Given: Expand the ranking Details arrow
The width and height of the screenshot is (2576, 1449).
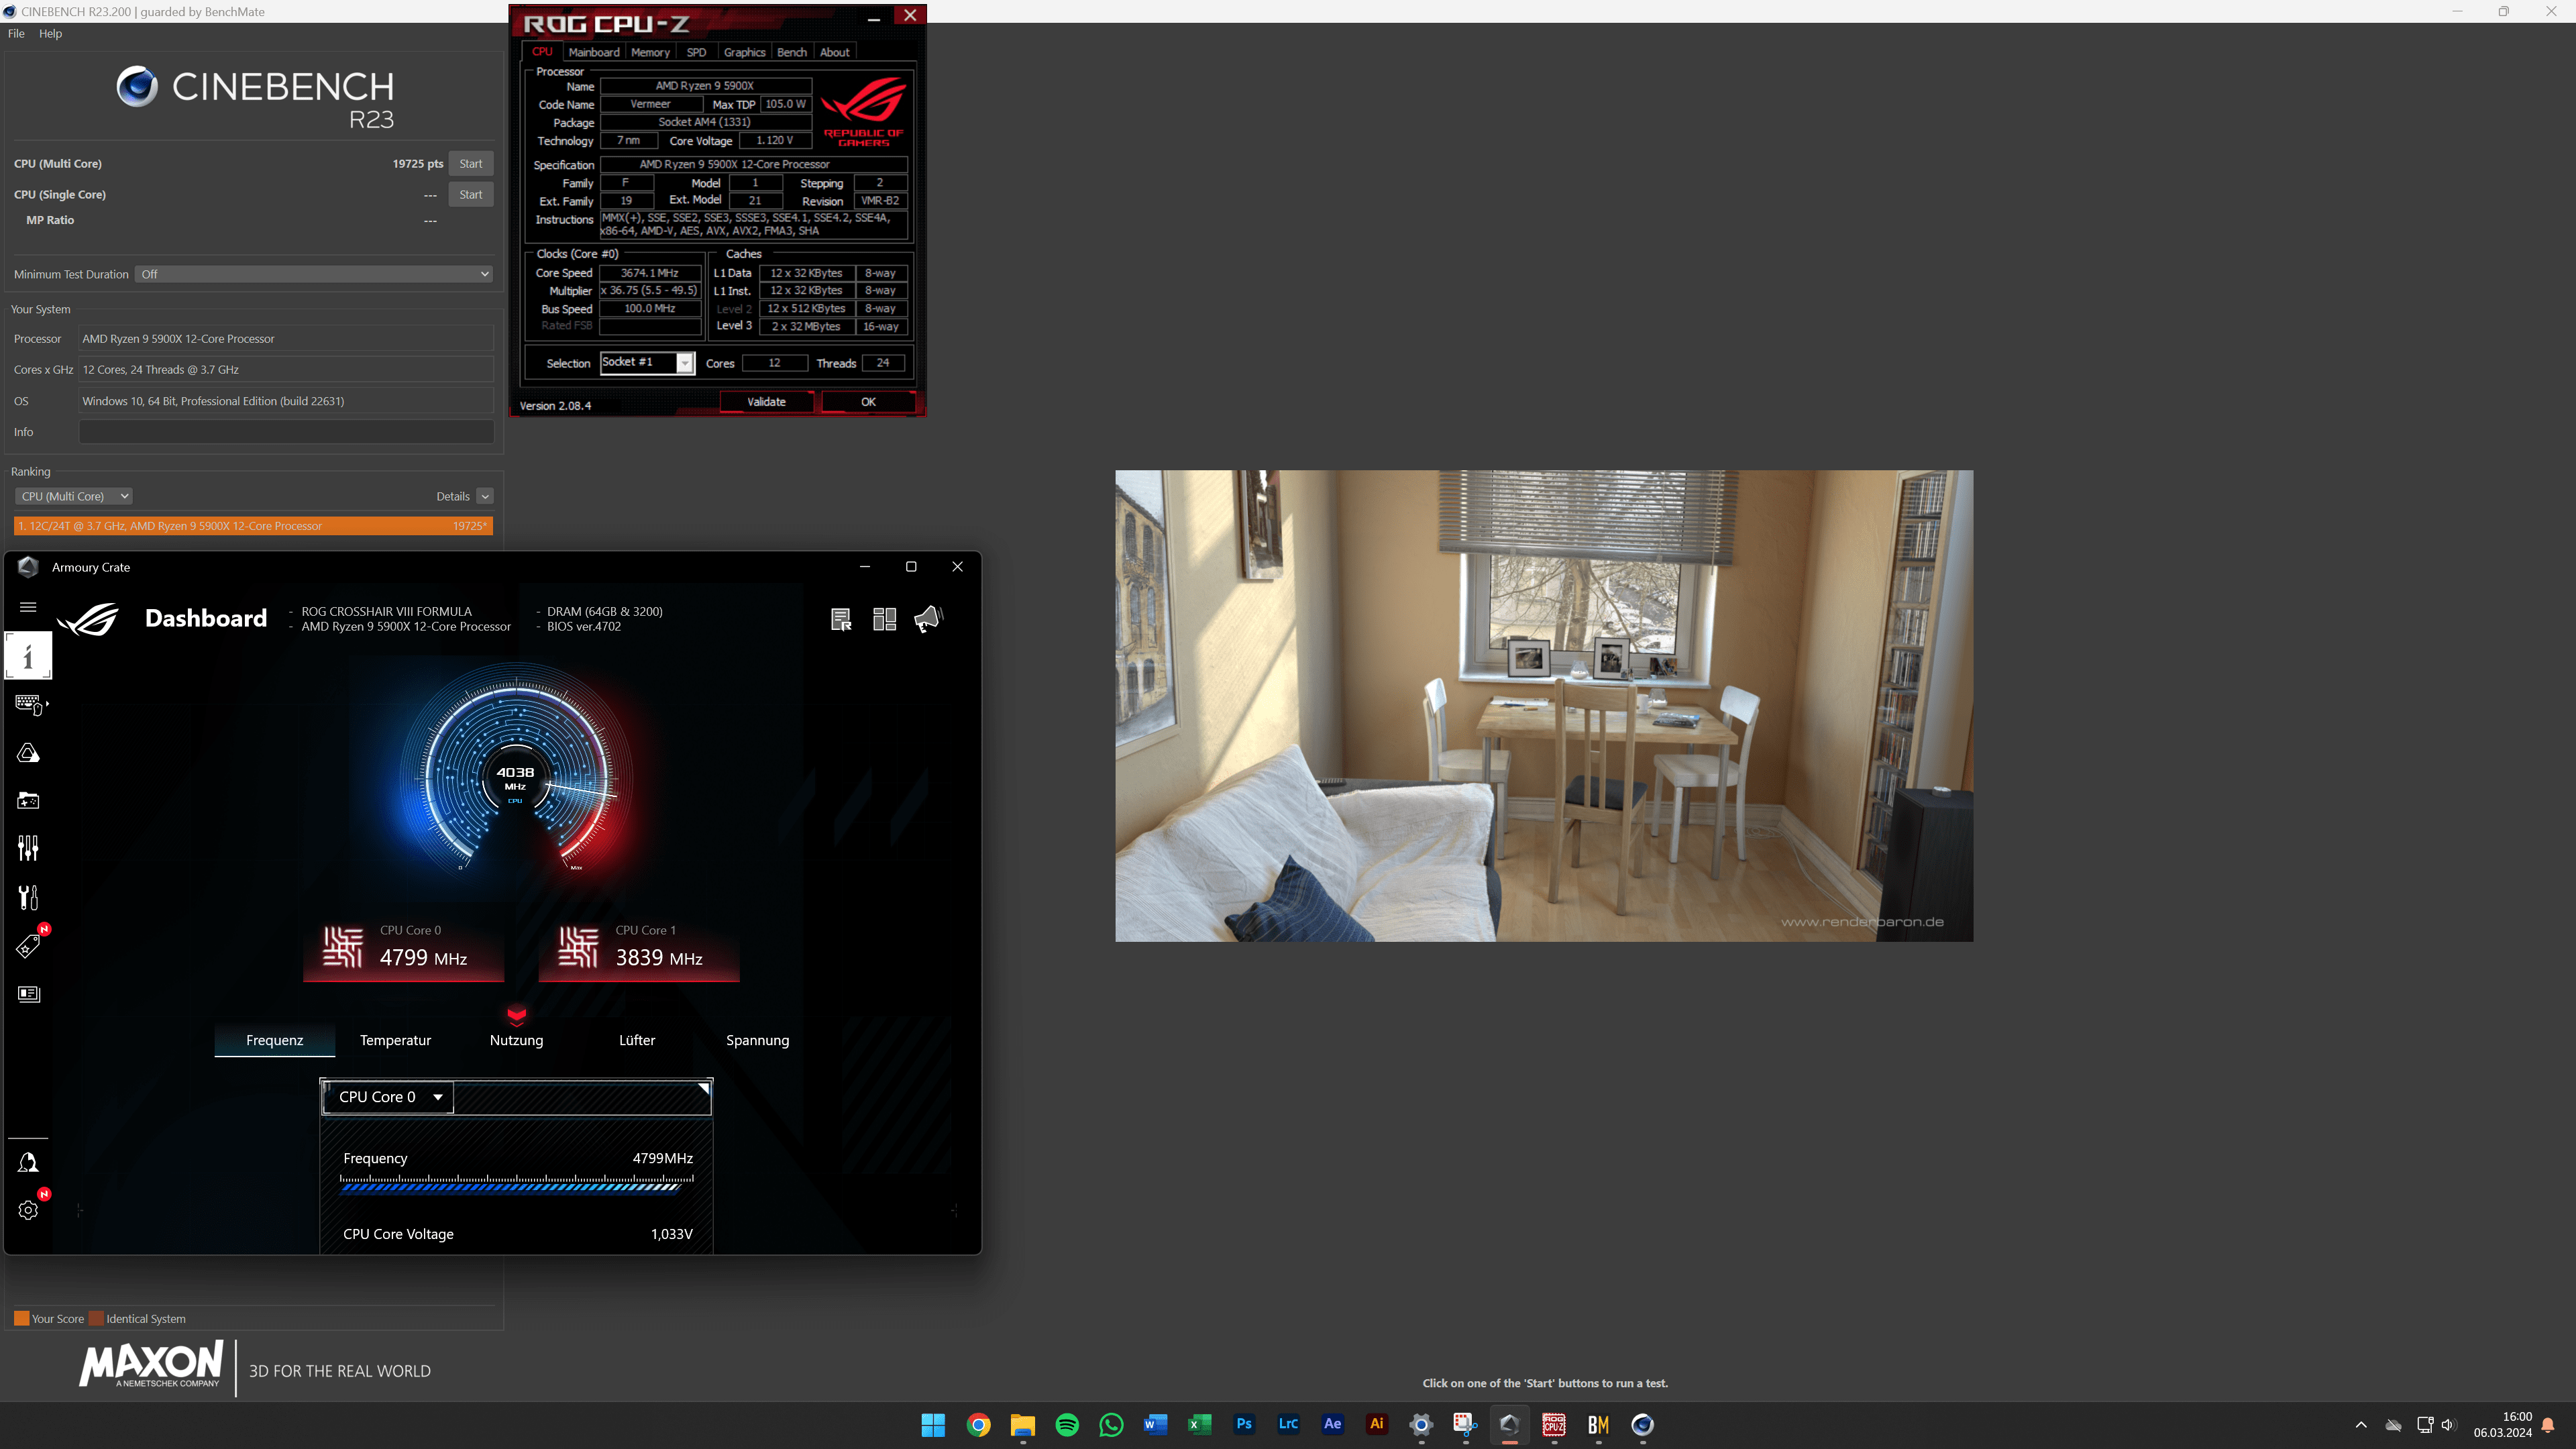Looking at the screenshot, I should coord(485,496).
